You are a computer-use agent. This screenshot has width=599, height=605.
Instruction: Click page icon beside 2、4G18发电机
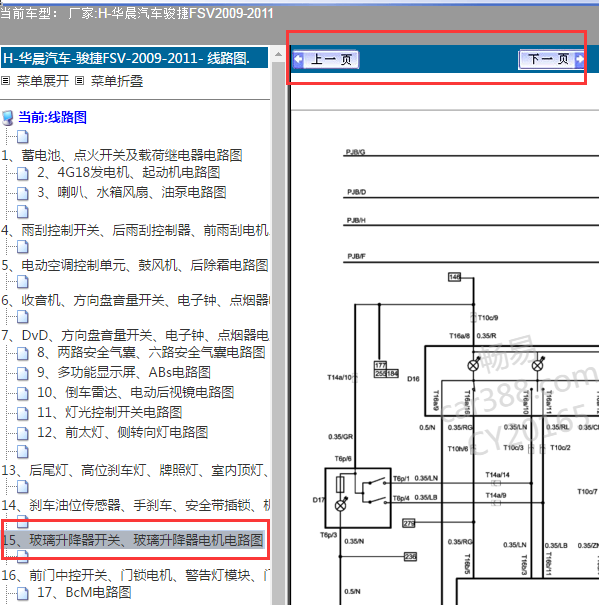22,174
